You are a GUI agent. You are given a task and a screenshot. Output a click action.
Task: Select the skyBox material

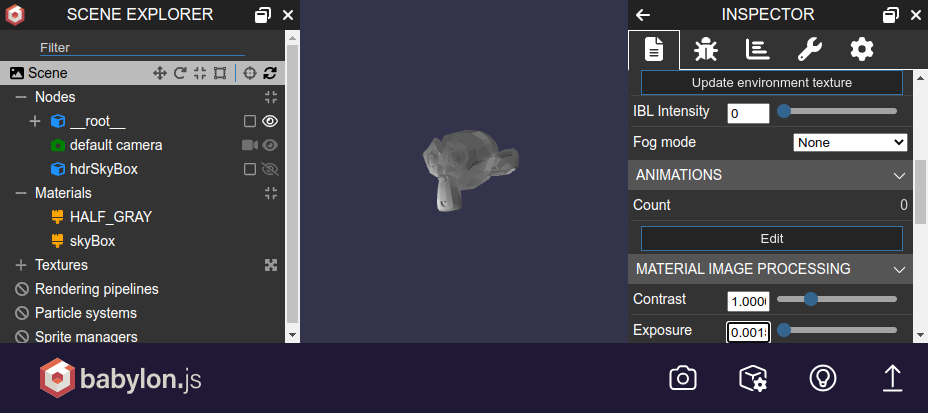pyautogui.click(x=92, y=241)
